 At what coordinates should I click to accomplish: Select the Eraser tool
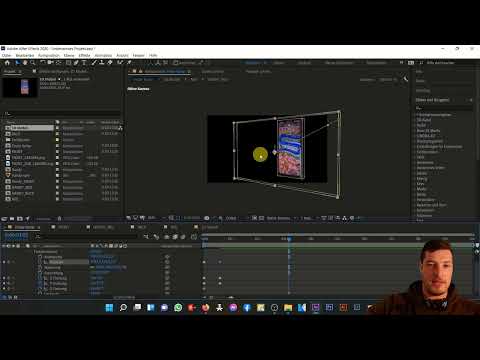point(110,63)
